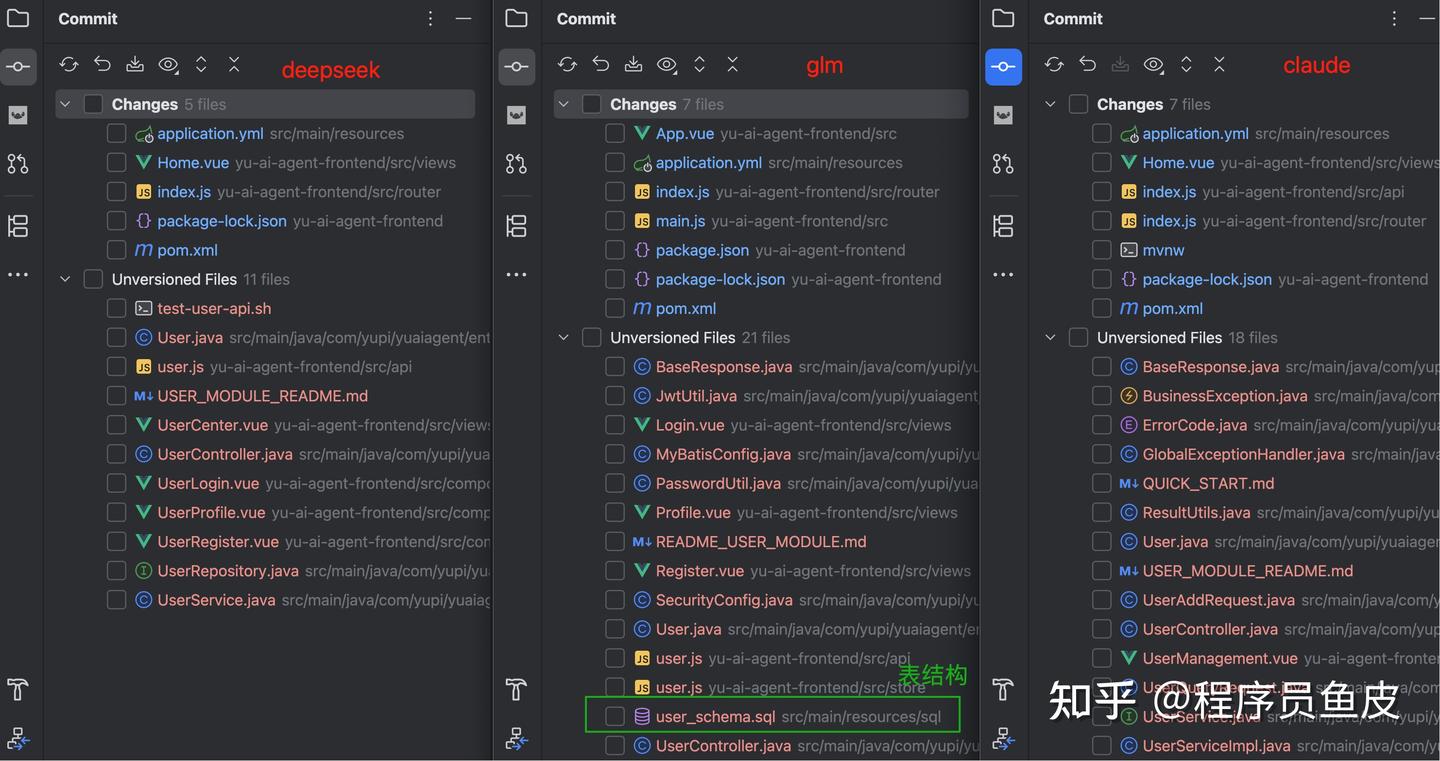The width and height of the screenshot is (1440, 761).
Task: Expand all tree nodes in claude panel
Action: click(x=1187, y=65)
